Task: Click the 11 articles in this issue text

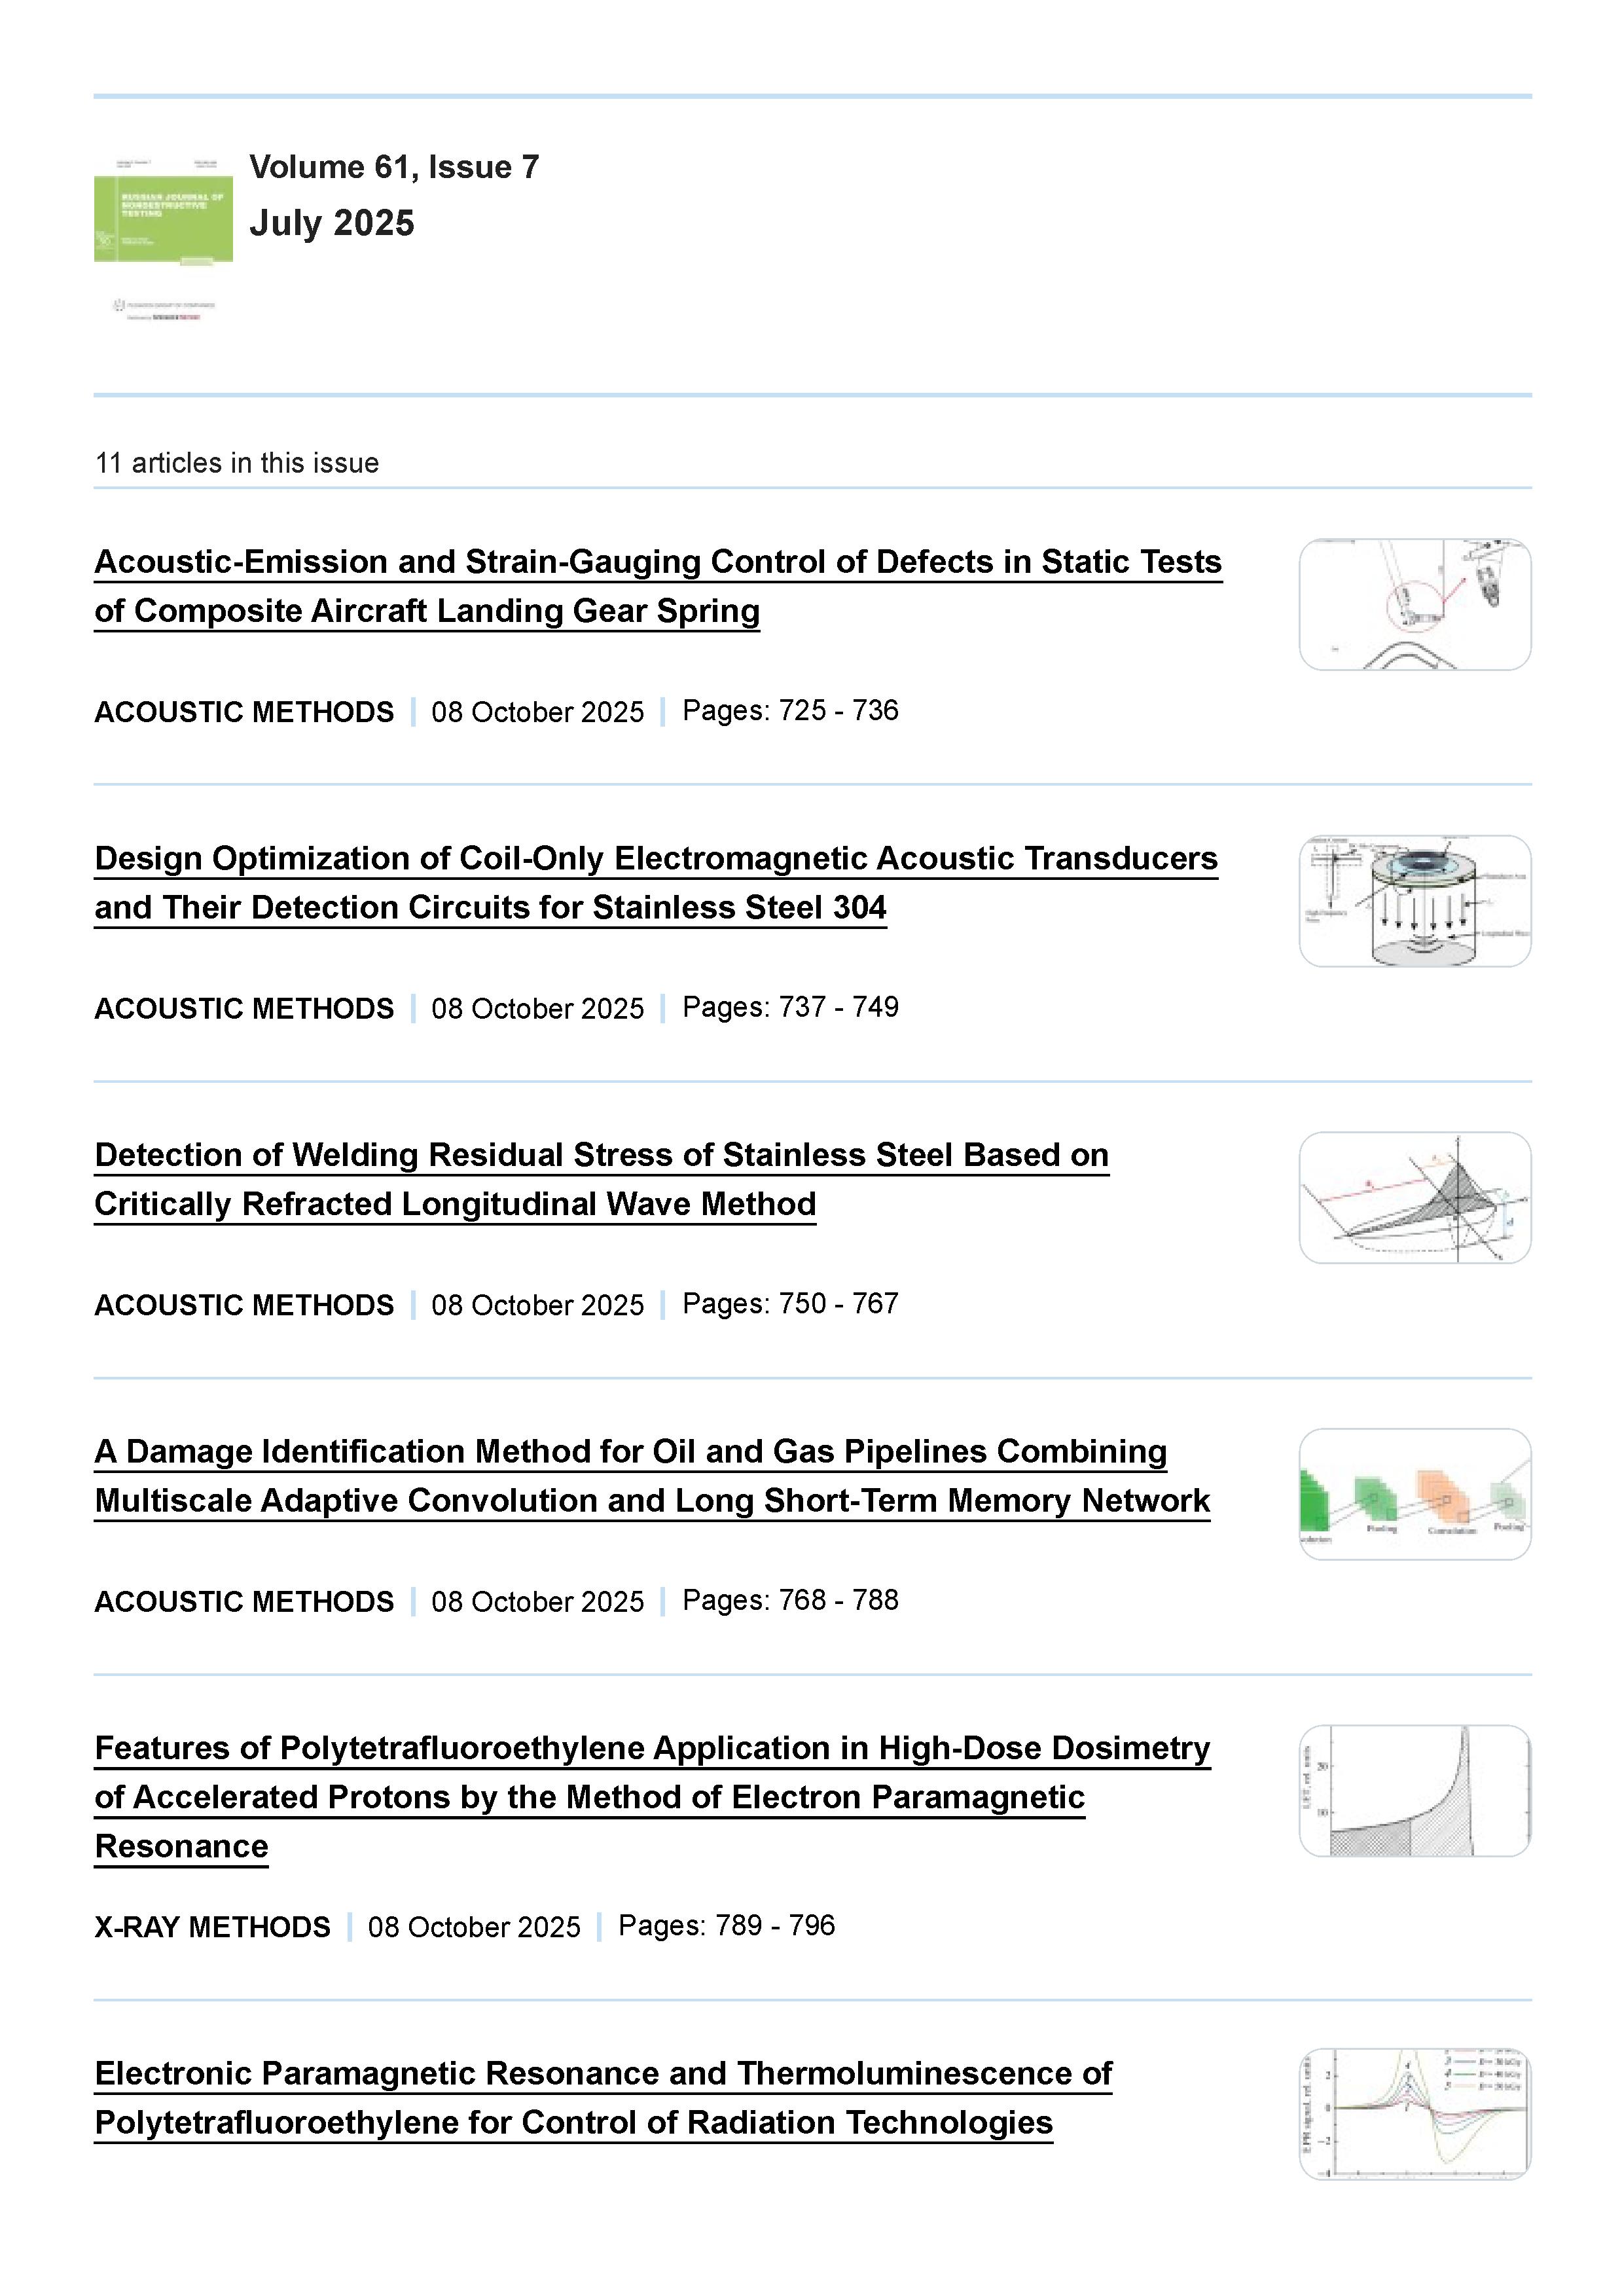Action: [237, 463]
